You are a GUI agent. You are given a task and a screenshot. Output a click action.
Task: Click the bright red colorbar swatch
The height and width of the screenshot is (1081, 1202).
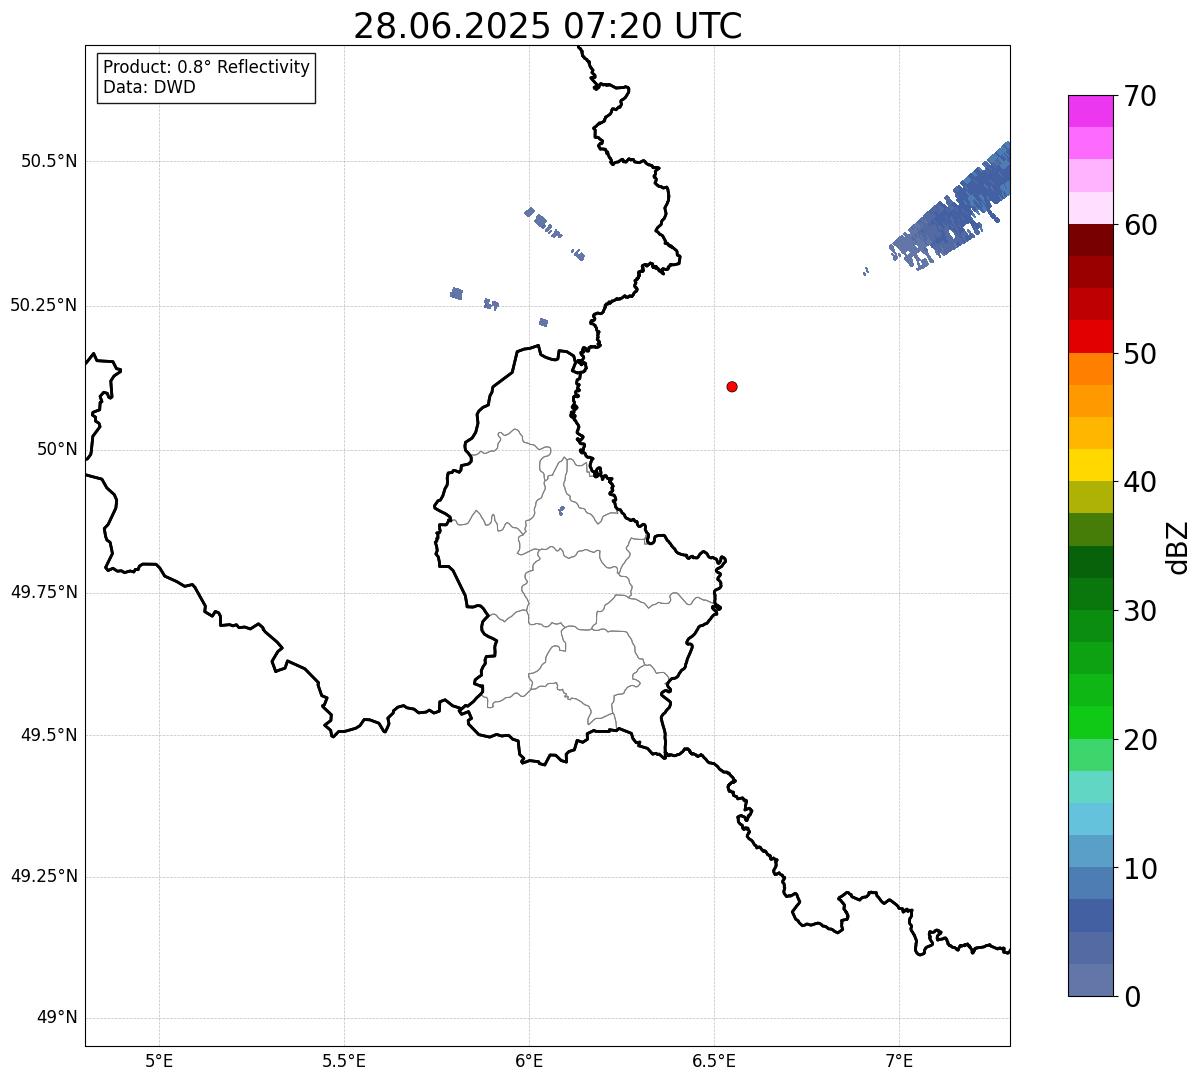pyautogui.click(x=1090, y=337)
